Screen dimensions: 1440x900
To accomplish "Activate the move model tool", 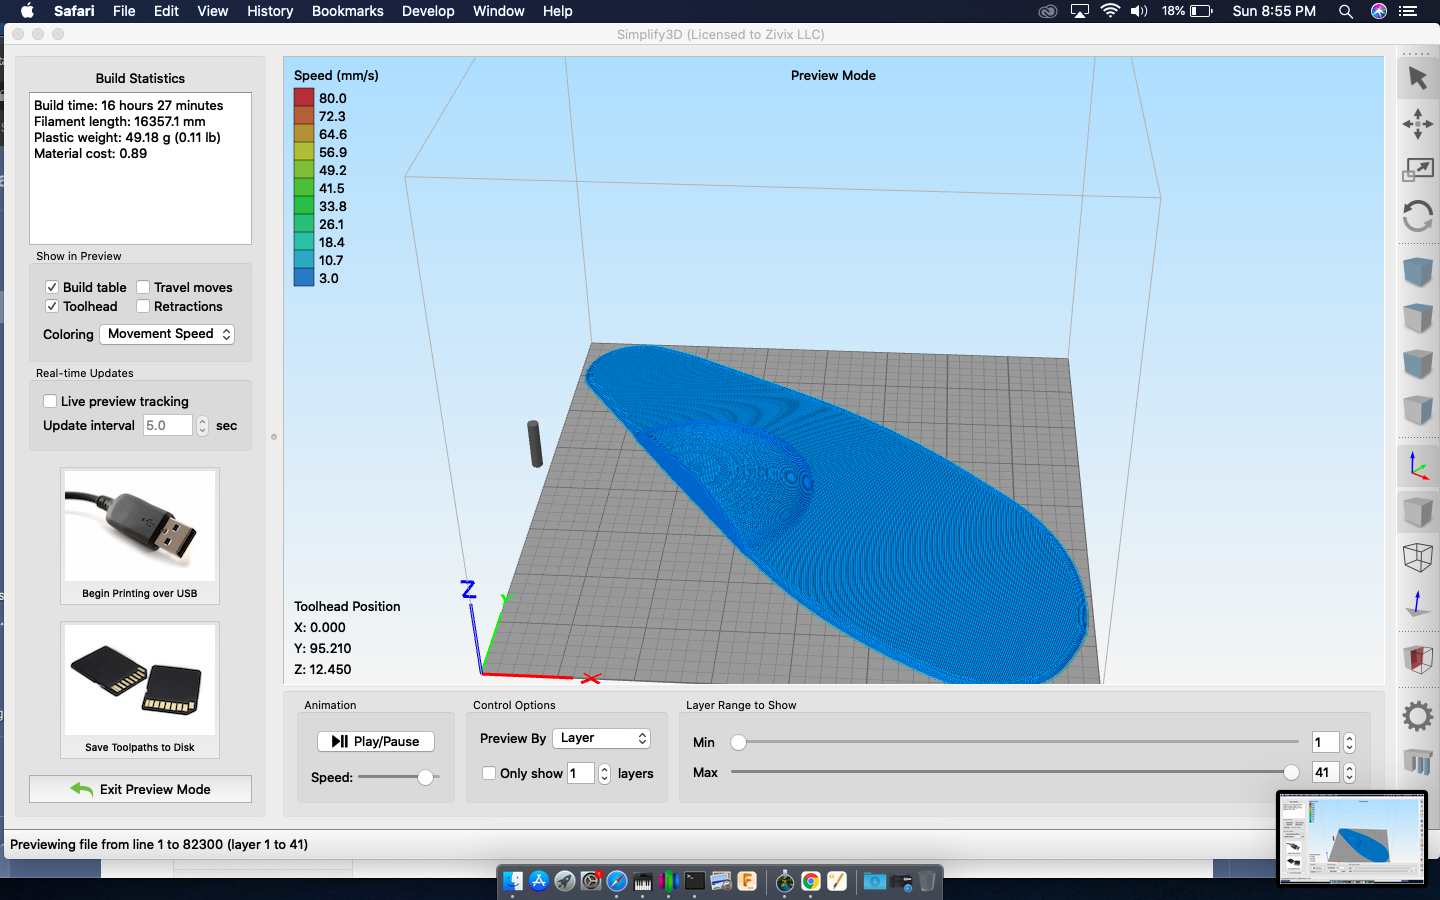I will tap(1417, 124).
